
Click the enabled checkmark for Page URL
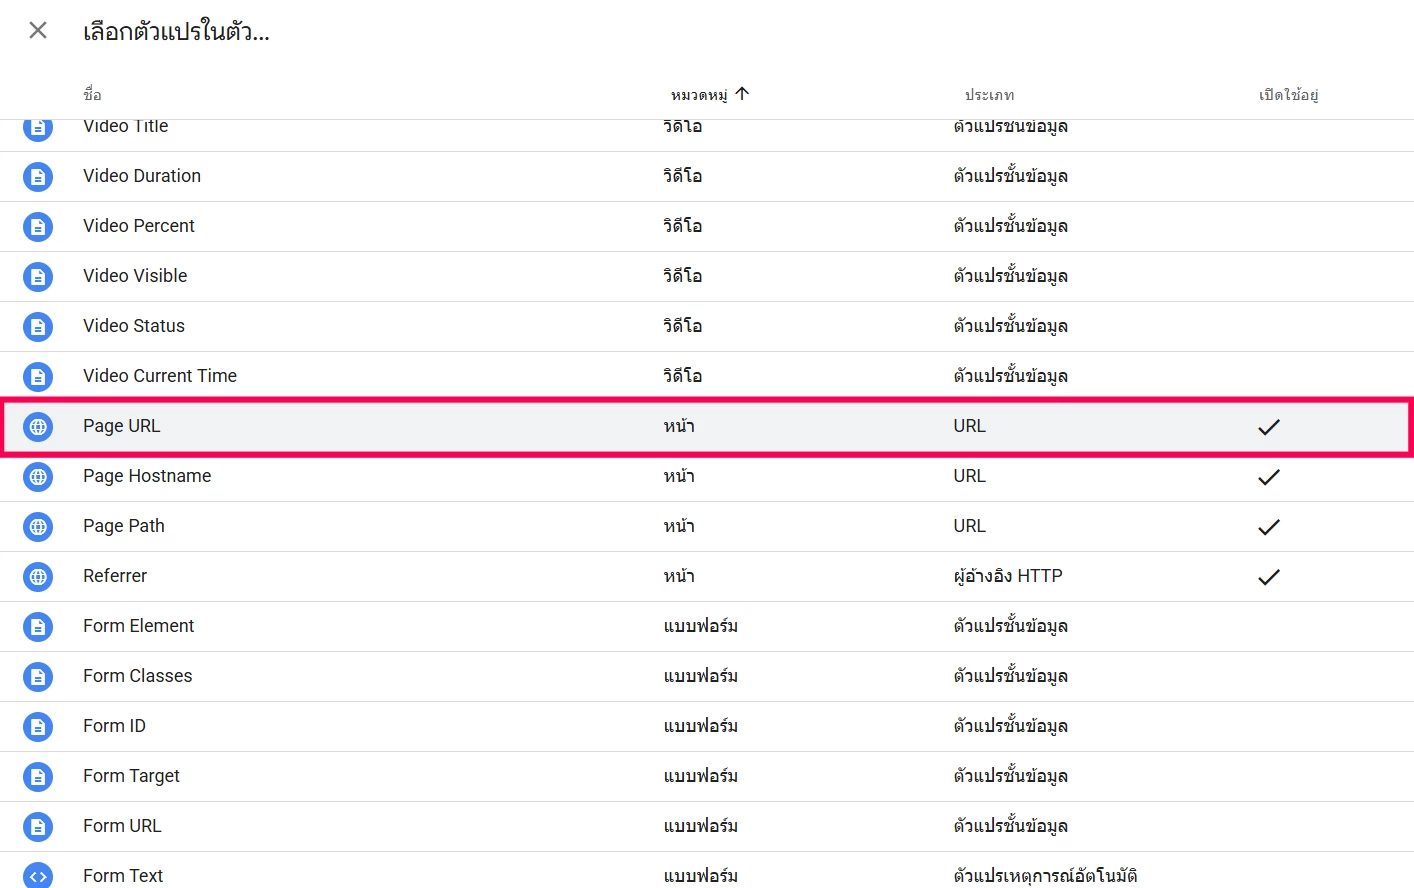(1268, 427)
